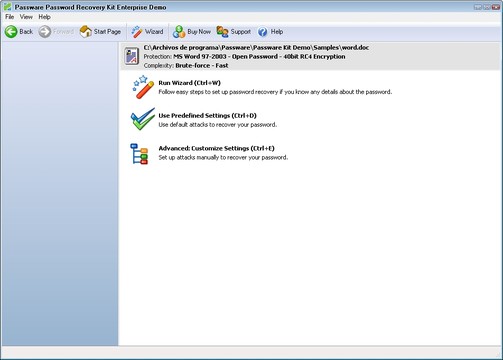Open the View menu
The width and height of the screenshot is (503, 360).
coord(26,17)
